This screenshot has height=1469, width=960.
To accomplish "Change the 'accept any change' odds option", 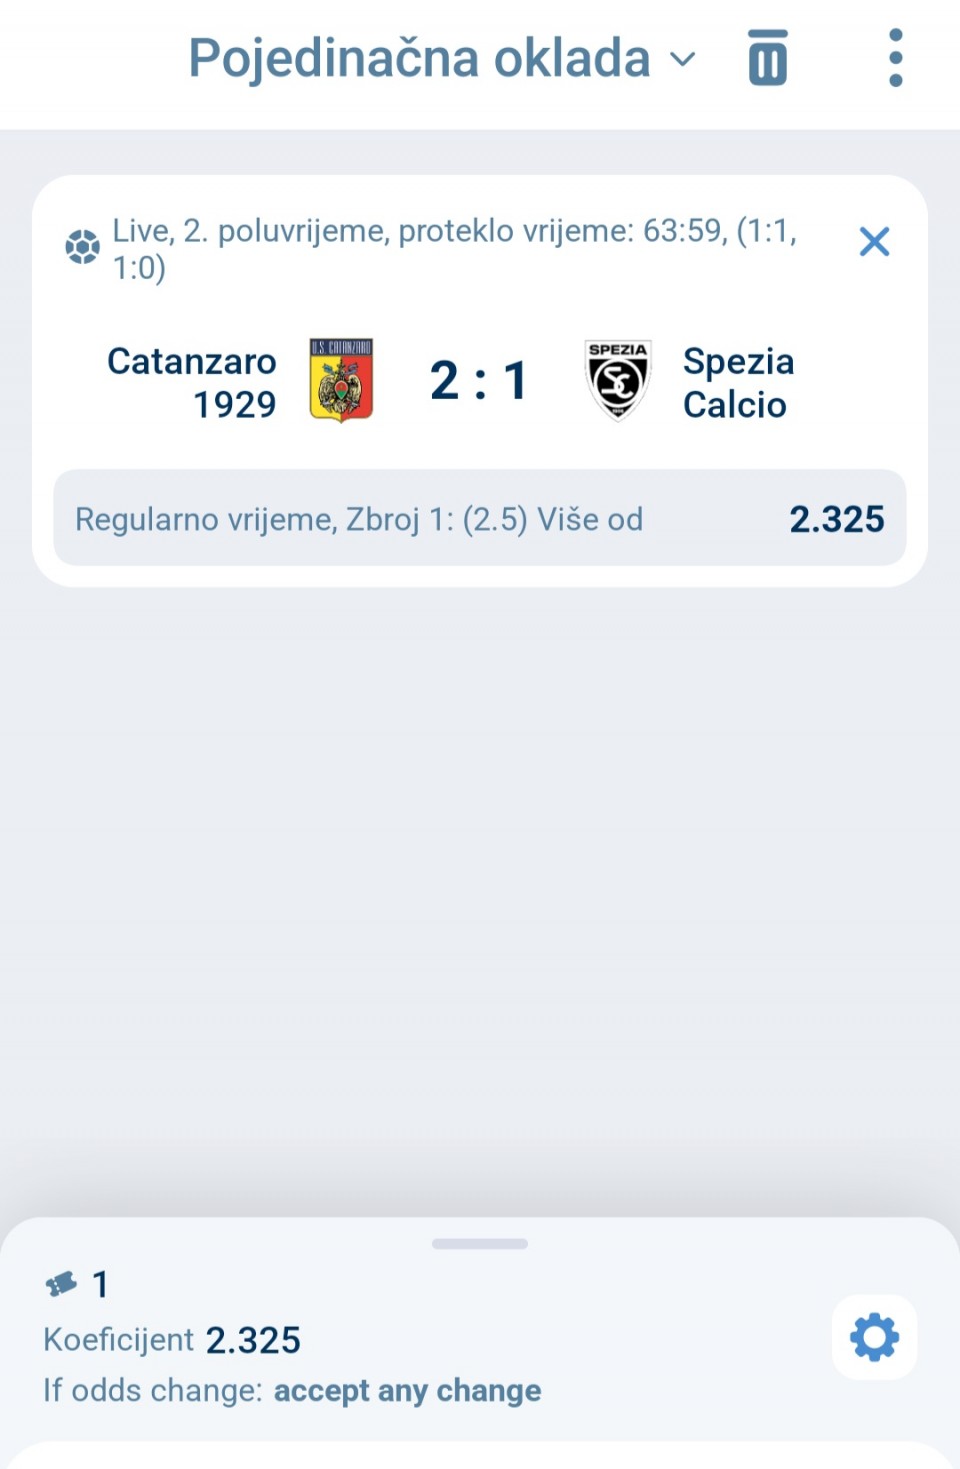I will (x=407, y=1391).
